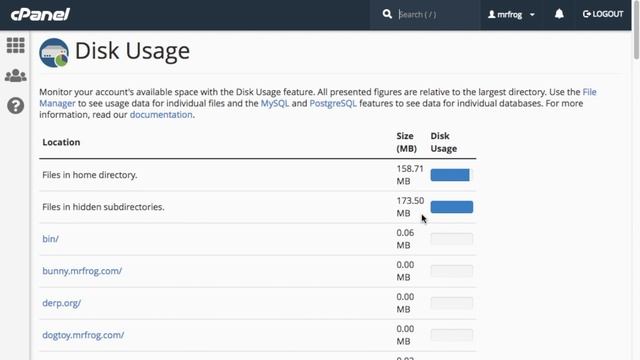
Task: Click the home directory usage bar
Action: pyautogui.click(x=451, y=175)
